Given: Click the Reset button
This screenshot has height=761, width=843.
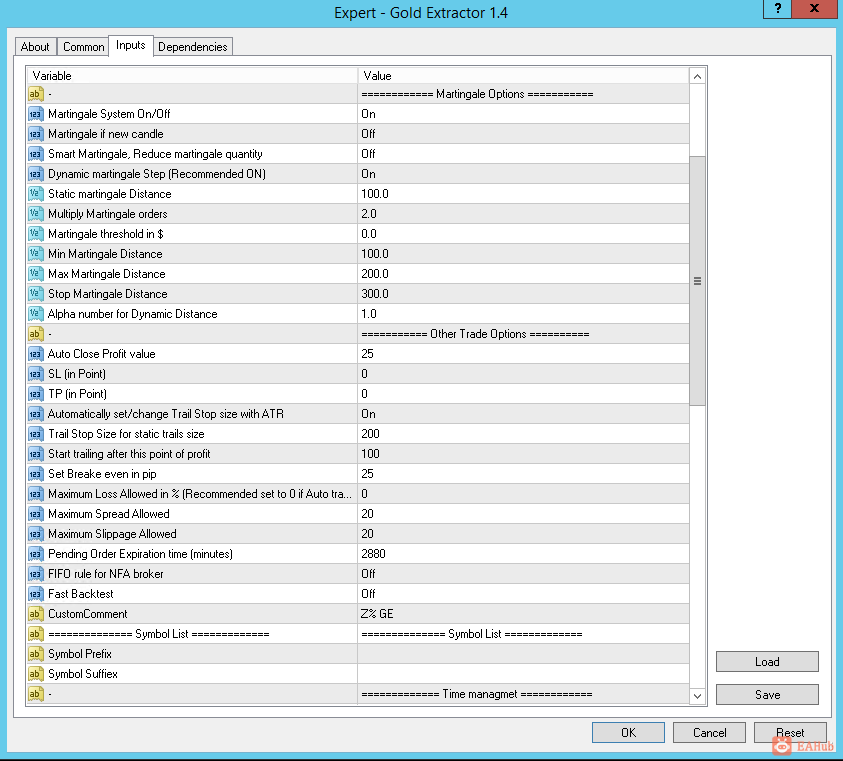Looking at the screenshot, I should point(790,732).
